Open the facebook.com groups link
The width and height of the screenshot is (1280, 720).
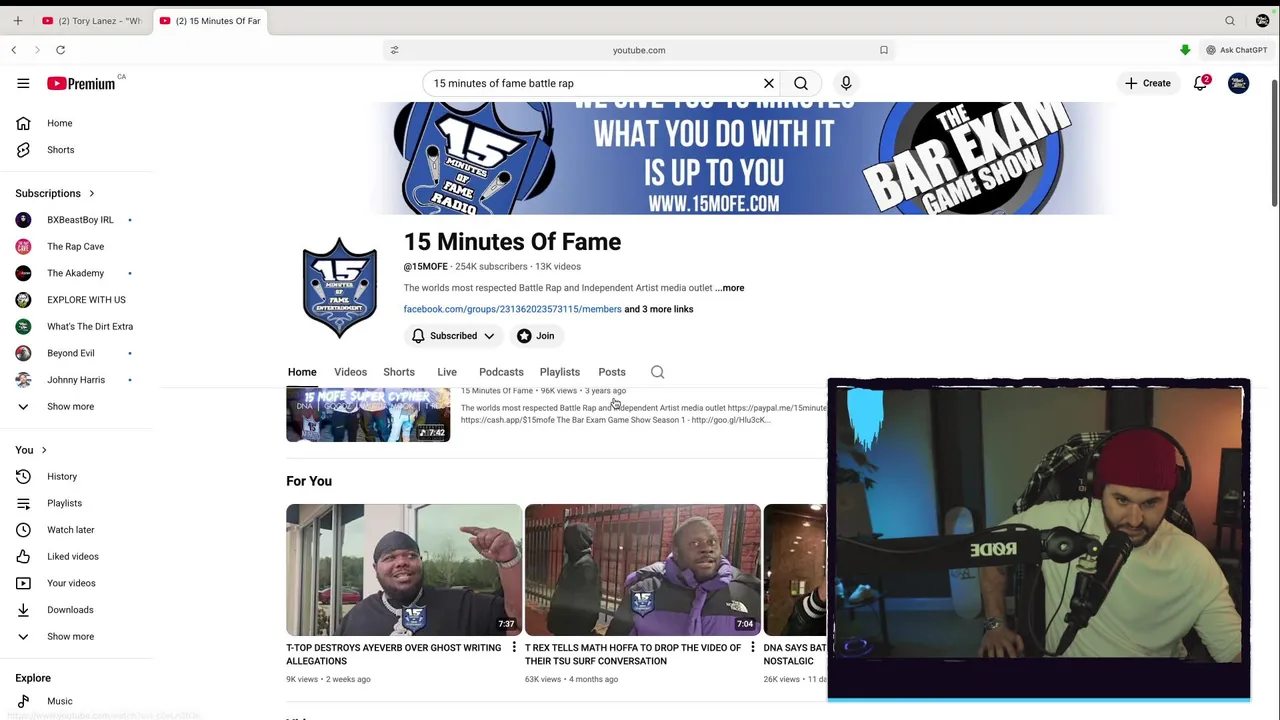point(512,309)
